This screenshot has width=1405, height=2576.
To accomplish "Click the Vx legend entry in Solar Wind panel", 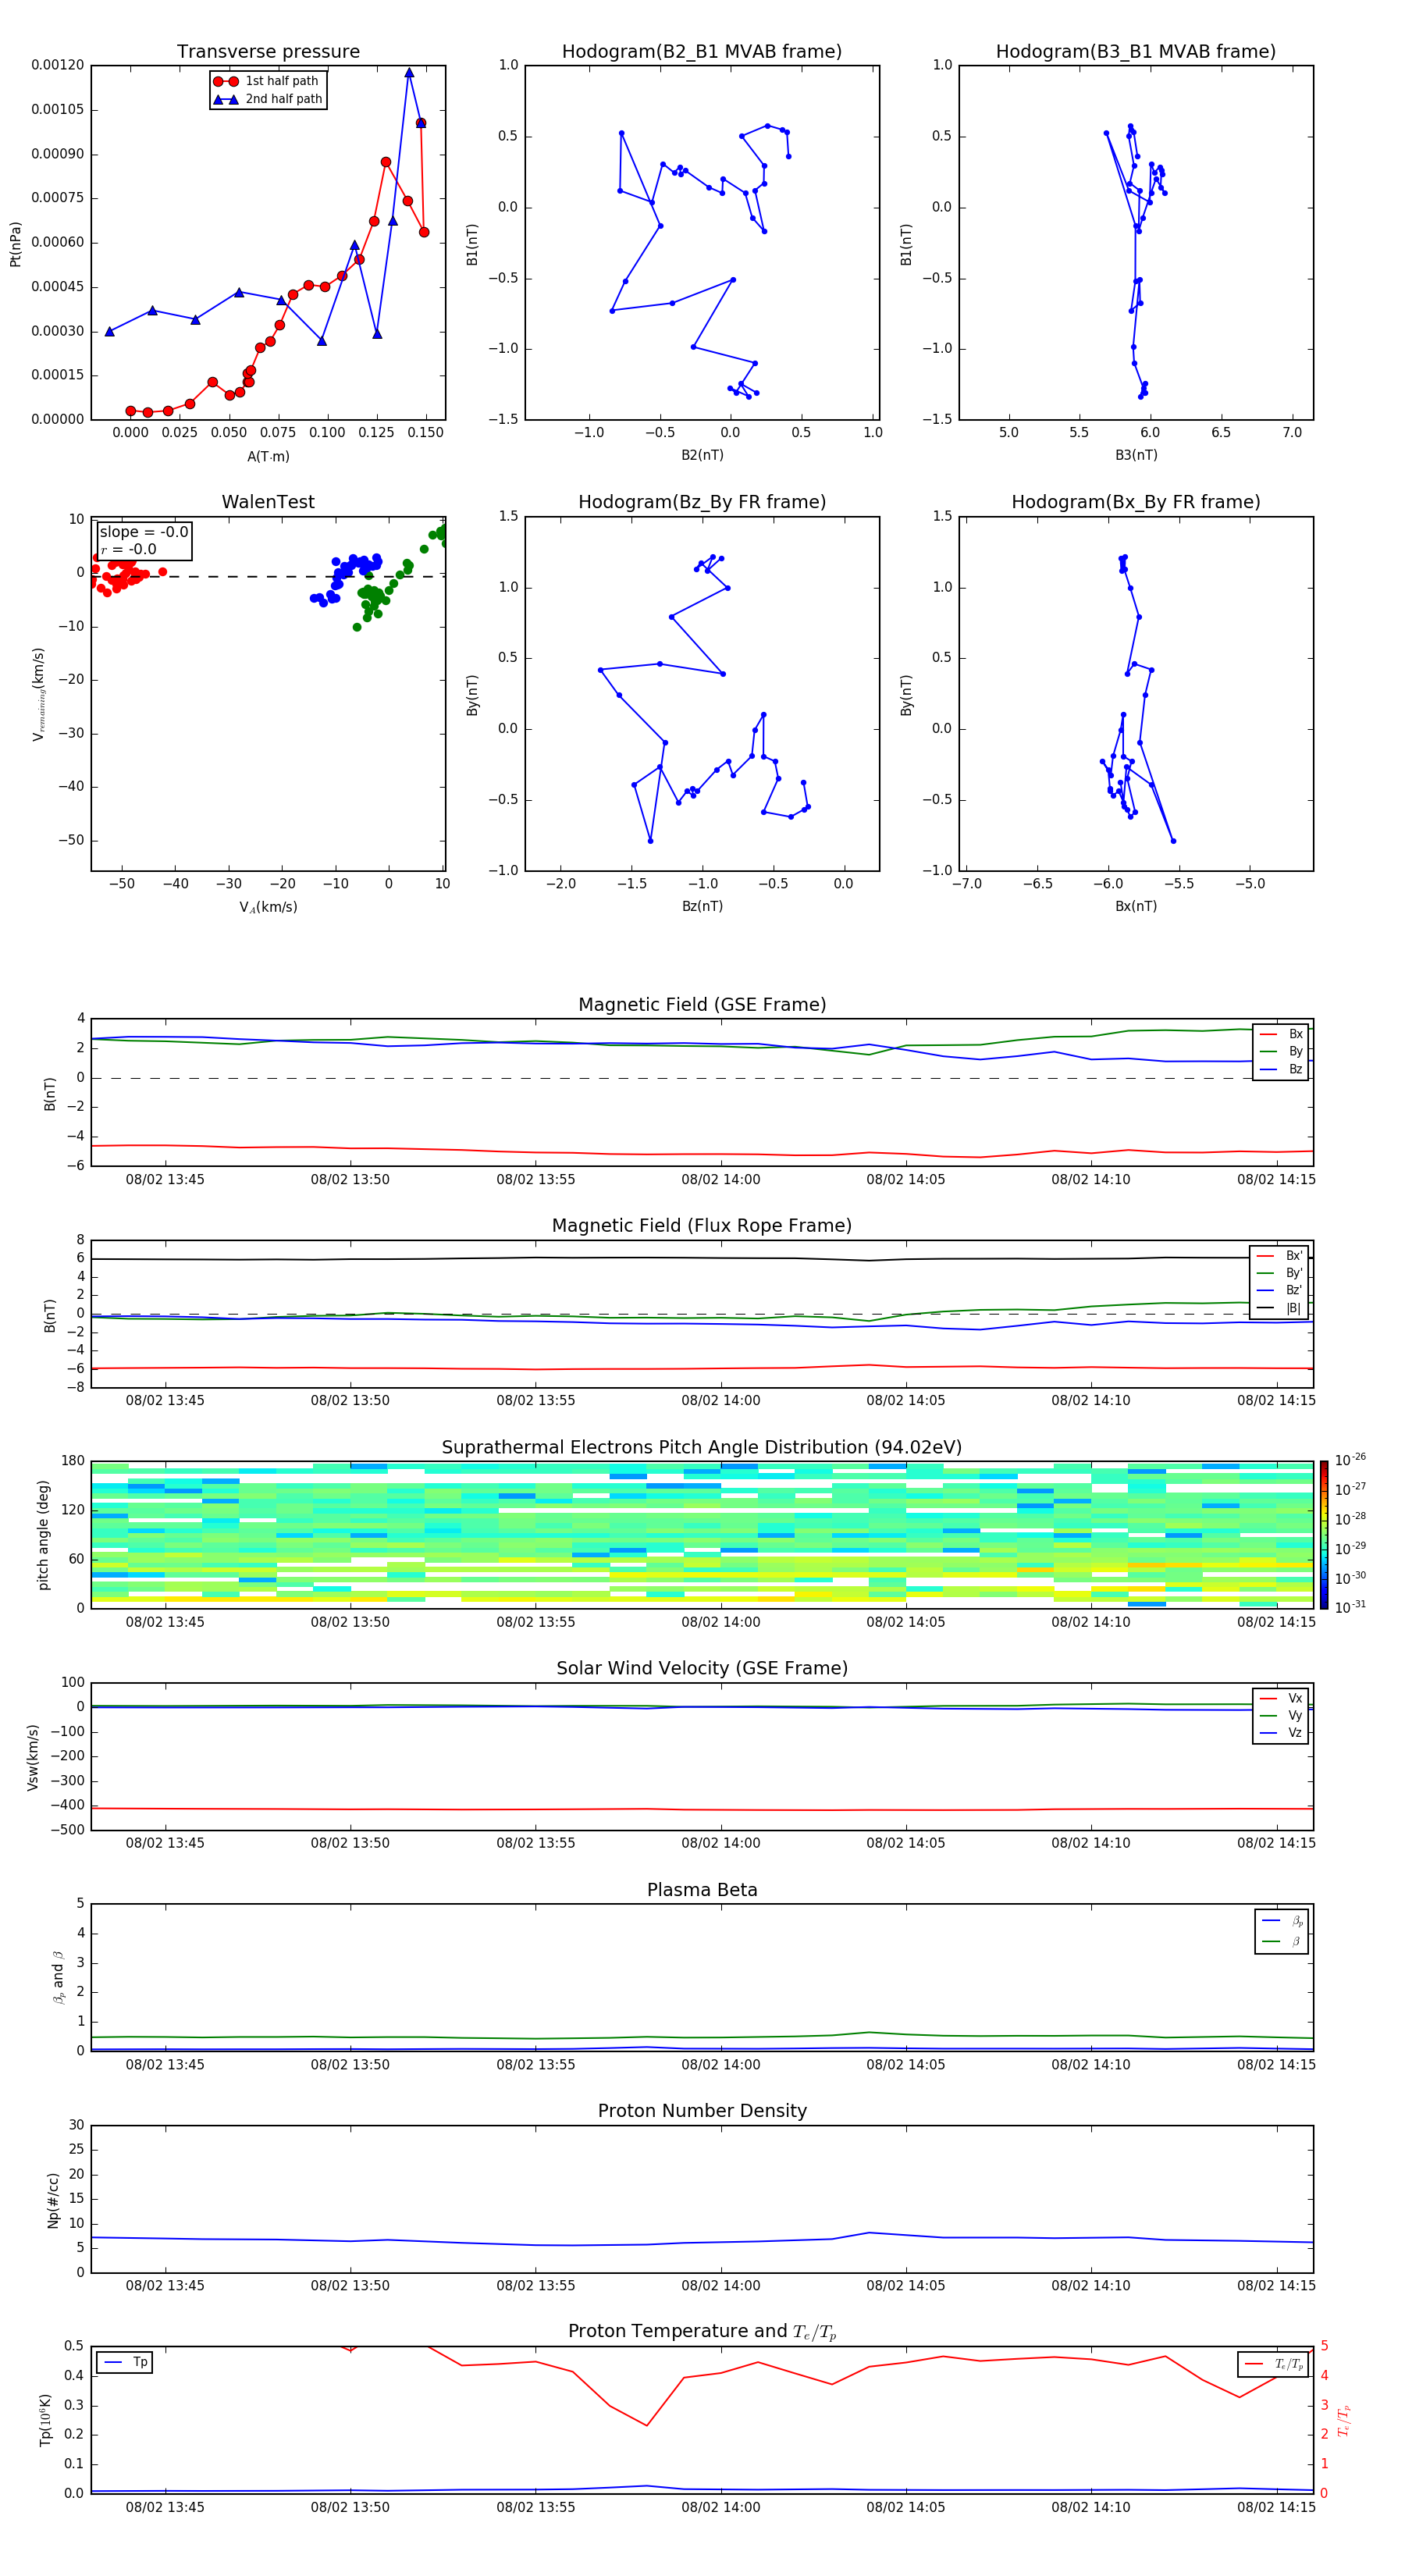I will (1281, 1698).
